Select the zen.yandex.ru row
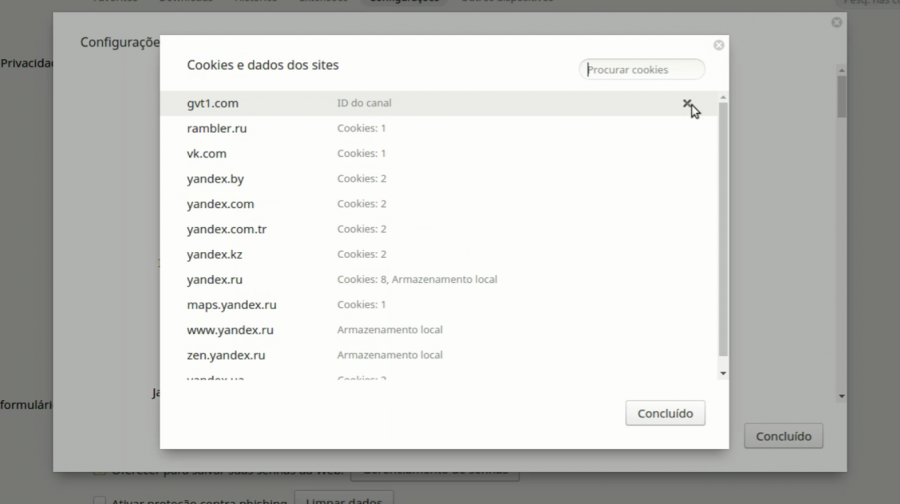 (x=226, y=355)
